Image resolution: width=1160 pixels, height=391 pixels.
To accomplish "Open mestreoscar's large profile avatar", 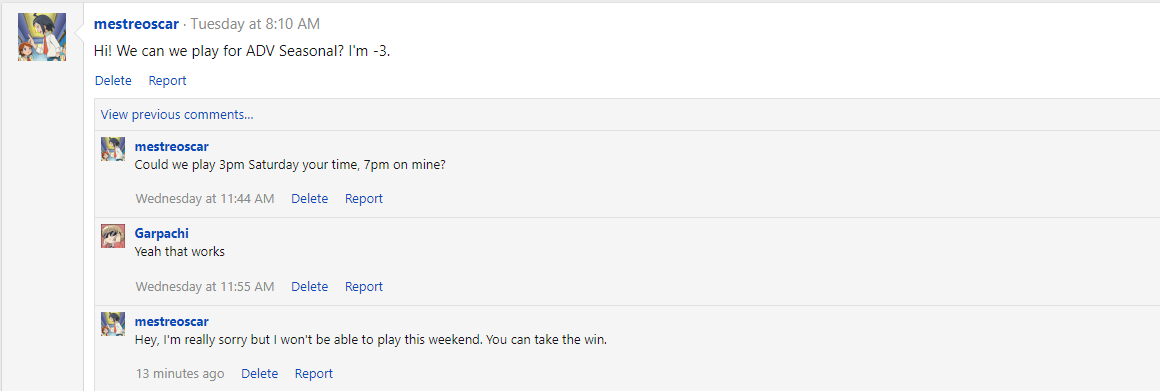I will (x=42, y=37).
